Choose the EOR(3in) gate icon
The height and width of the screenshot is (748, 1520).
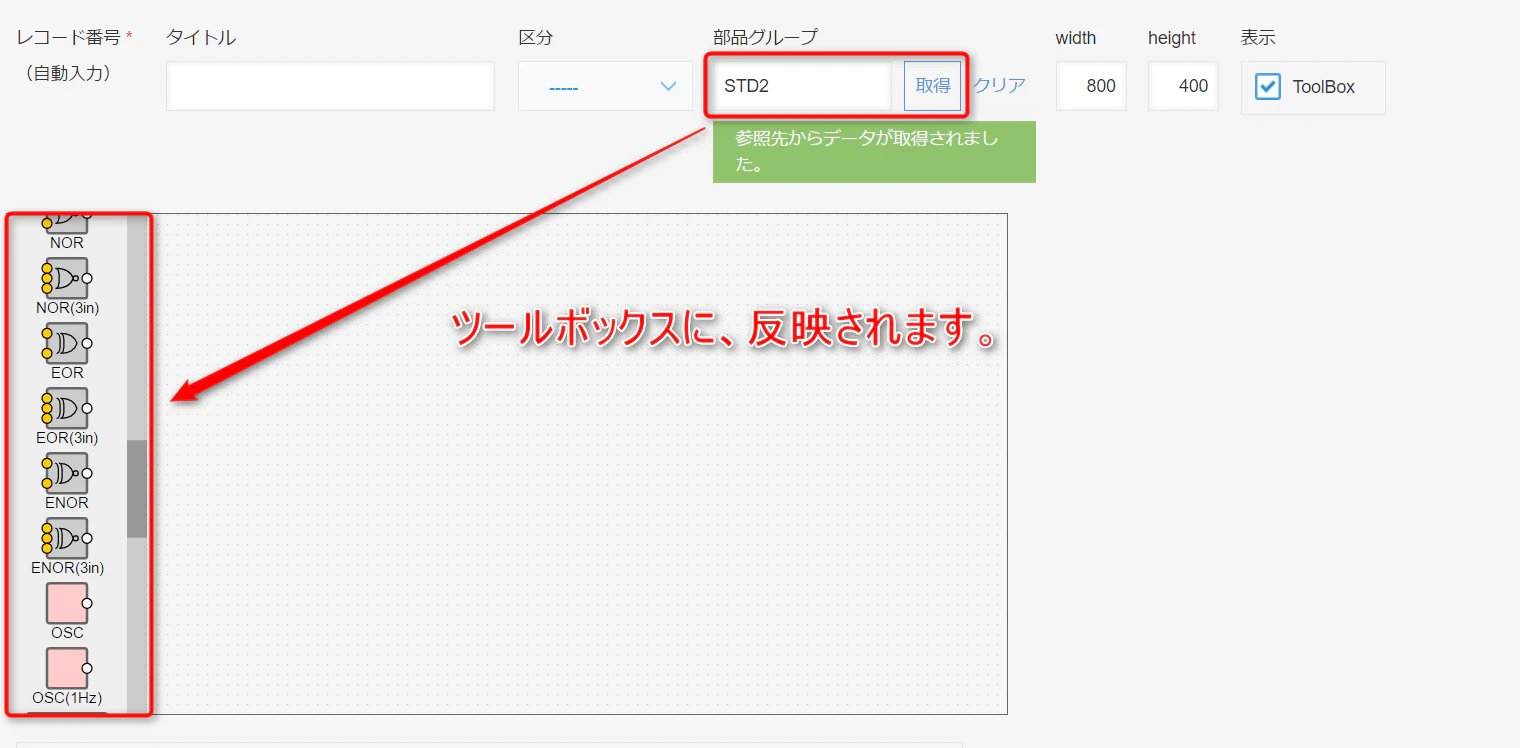67,408
